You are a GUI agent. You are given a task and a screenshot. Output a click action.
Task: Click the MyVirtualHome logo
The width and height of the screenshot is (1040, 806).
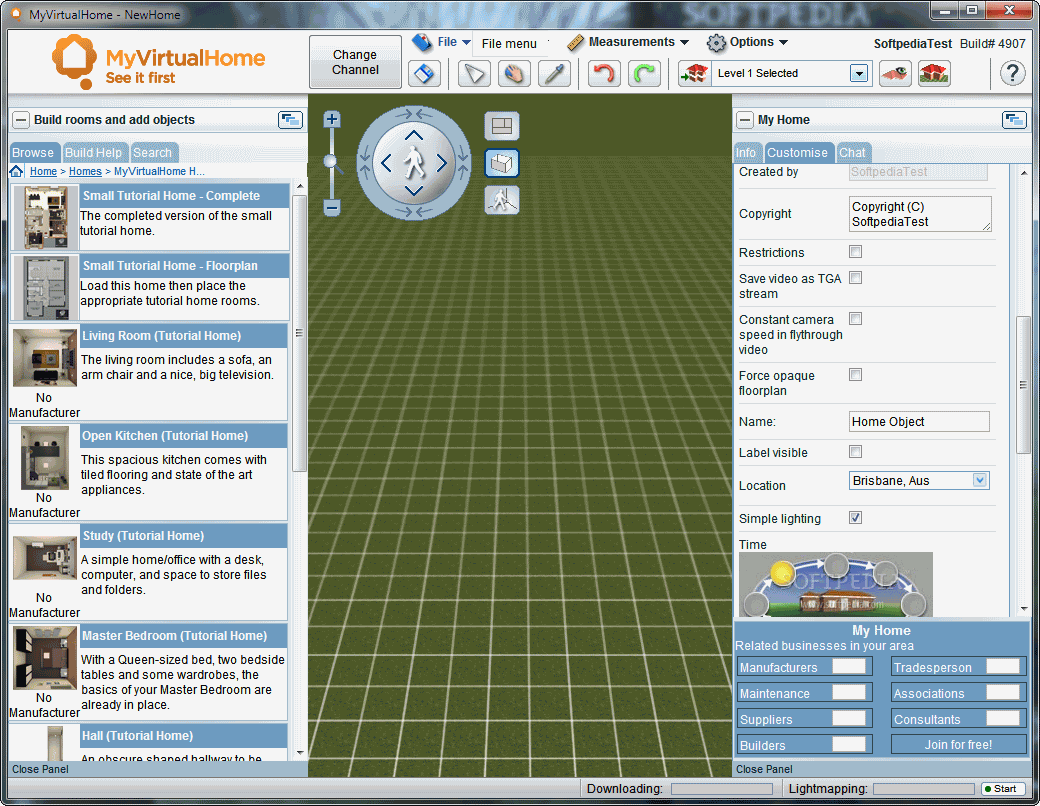tap(159, 63)
